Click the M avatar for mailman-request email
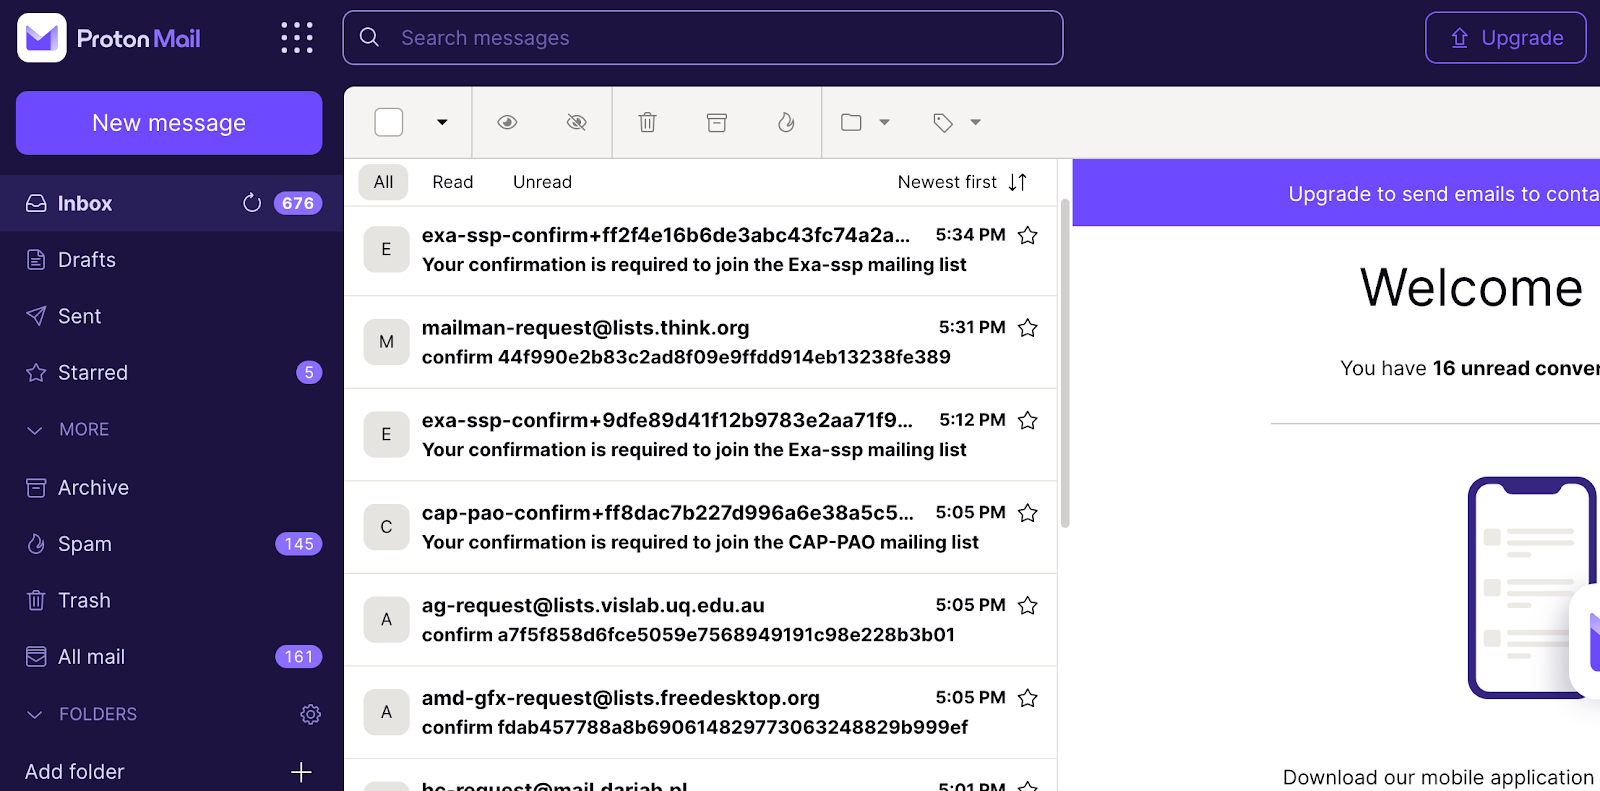Image resolution: width=1600 pixels, height=791 pixels. 386,342
